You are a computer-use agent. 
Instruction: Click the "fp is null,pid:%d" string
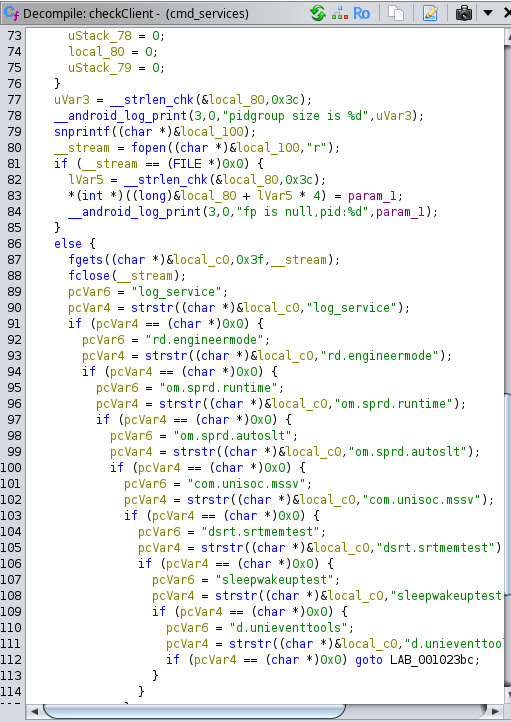click(x=302, y=212)
